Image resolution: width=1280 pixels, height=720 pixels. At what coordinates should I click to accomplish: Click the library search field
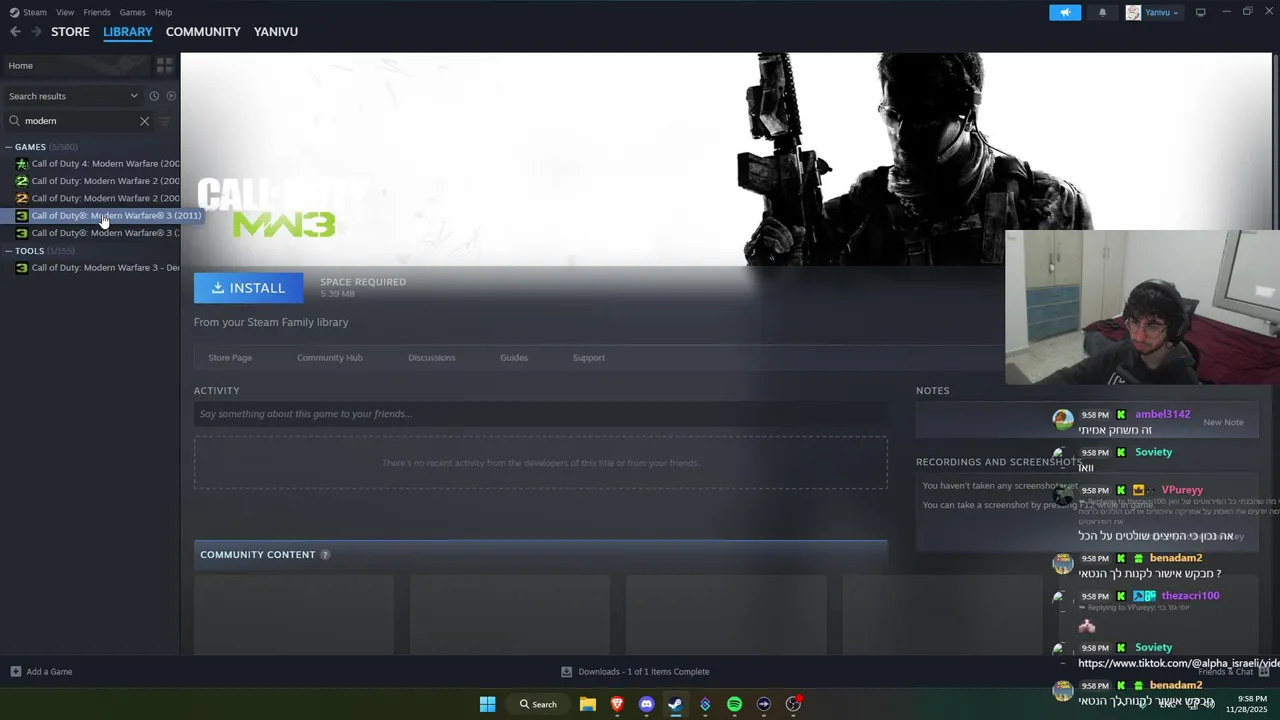coord(80,121)
